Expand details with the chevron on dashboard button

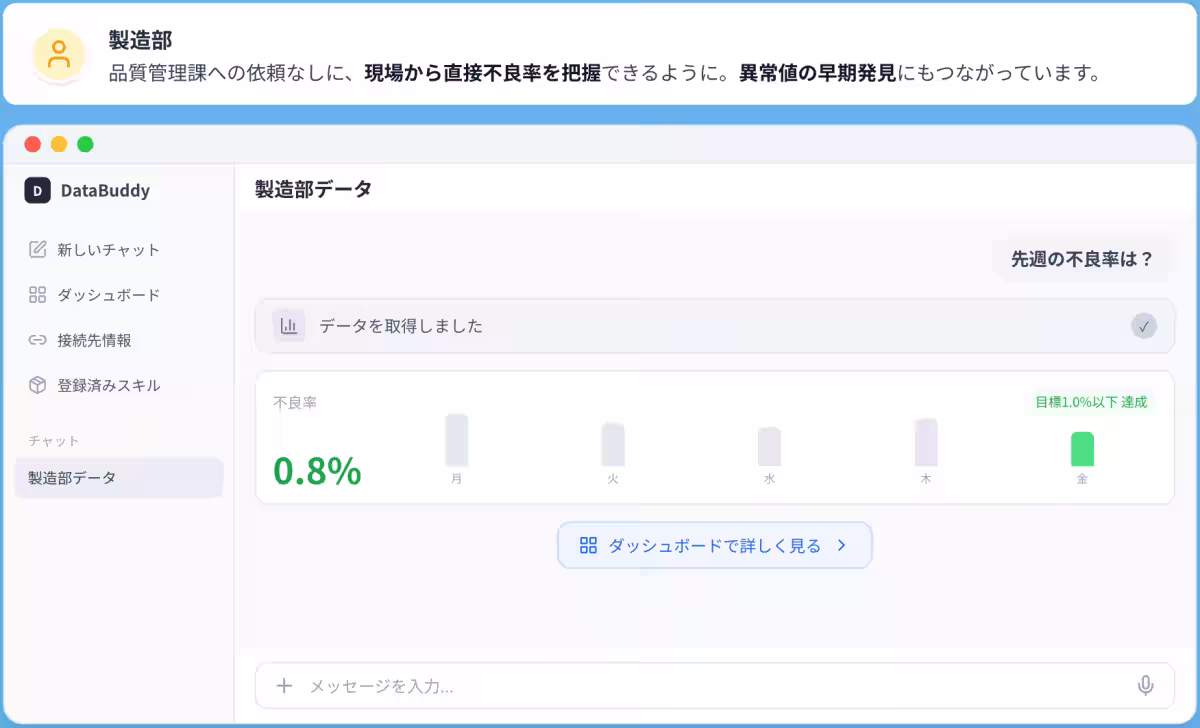tap(841, 545)
